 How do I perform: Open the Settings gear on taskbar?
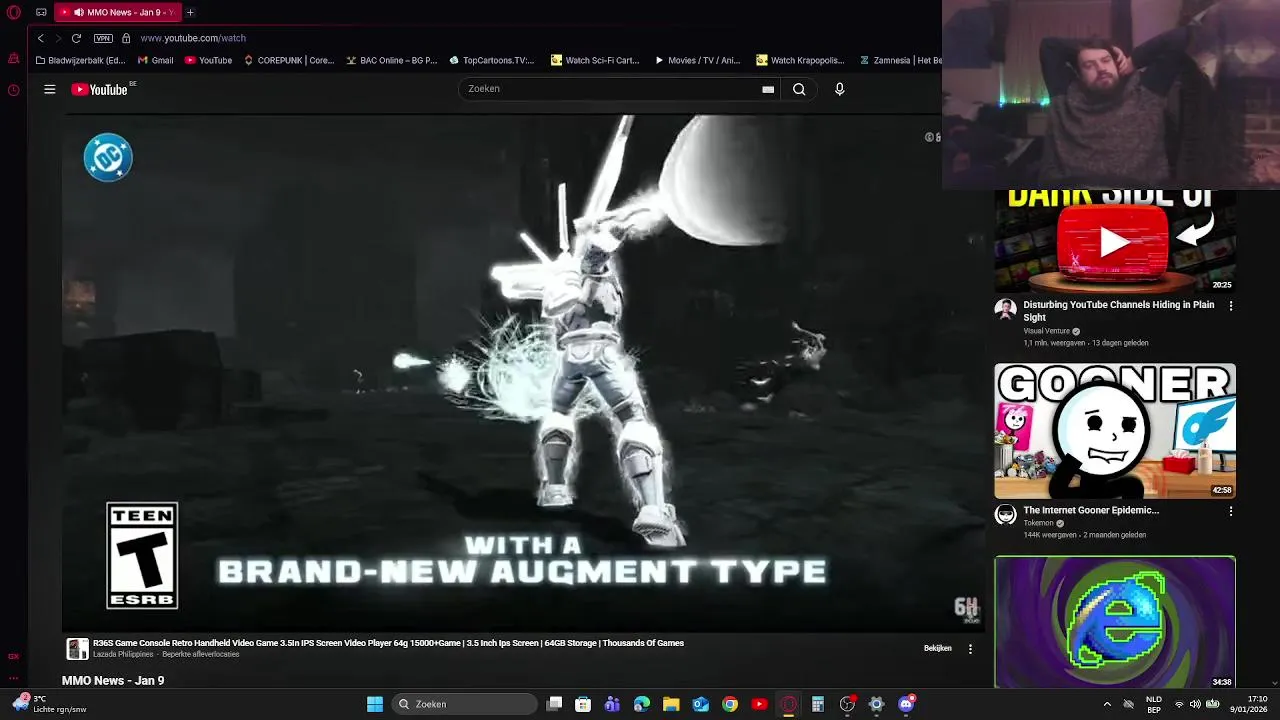(876, 704)
